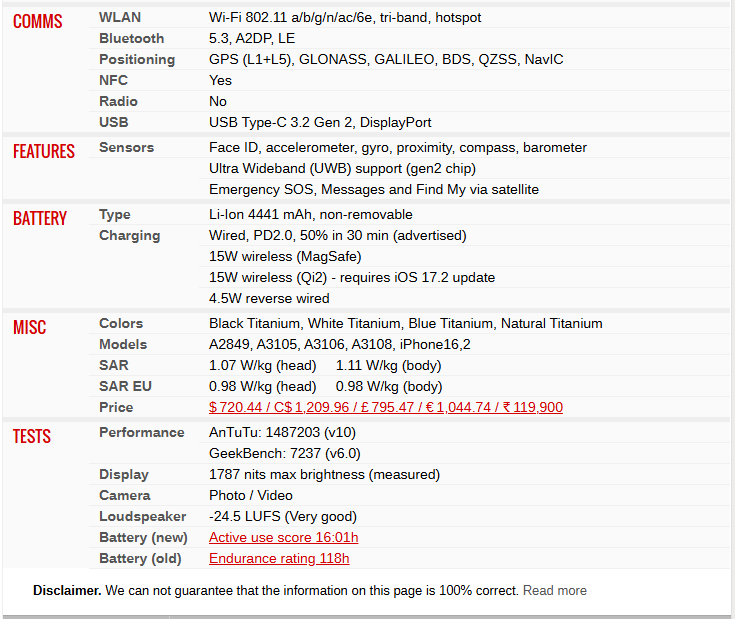The height and width of the screenshot is (619, 735).
Task: Click the Positioning spec label
Action: tap(137, 60)
